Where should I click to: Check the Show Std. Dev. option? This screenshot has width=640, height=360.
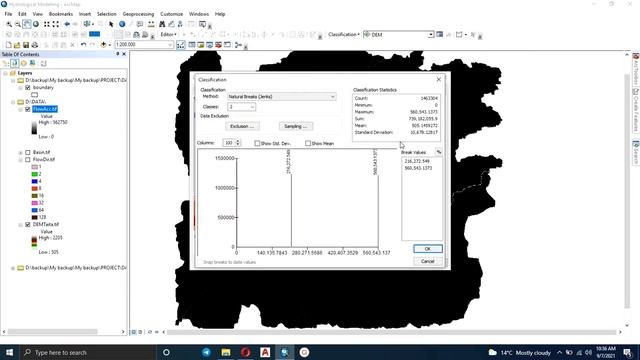(257, 143)
